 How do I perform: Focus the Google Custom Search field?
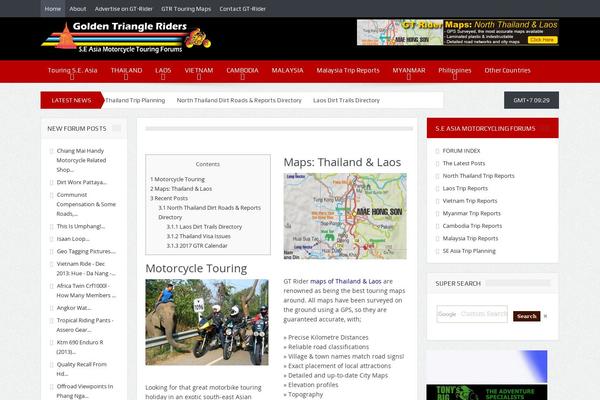[472, 314]
